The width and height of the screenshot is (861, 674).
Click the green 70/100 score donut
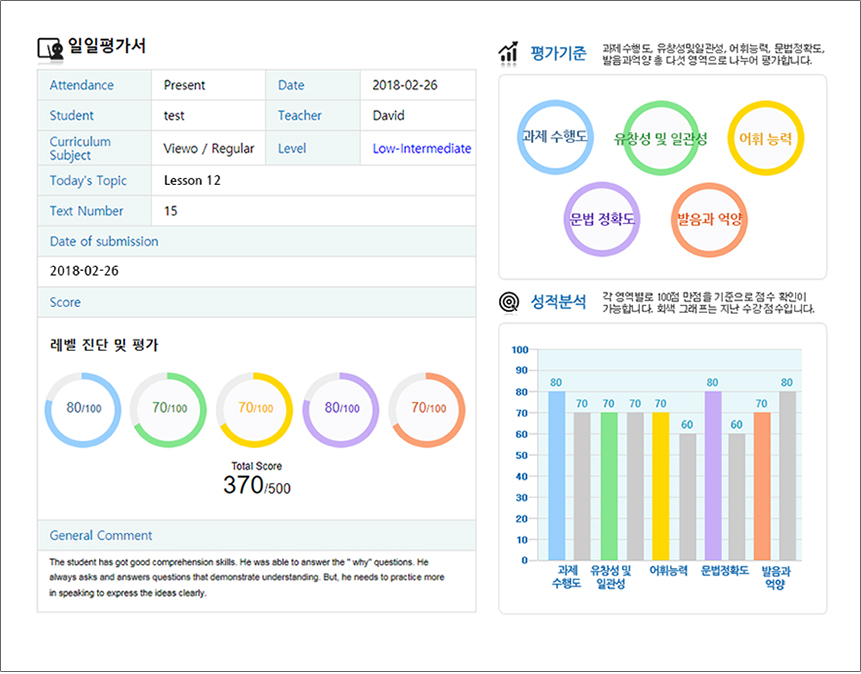point(168,409)
